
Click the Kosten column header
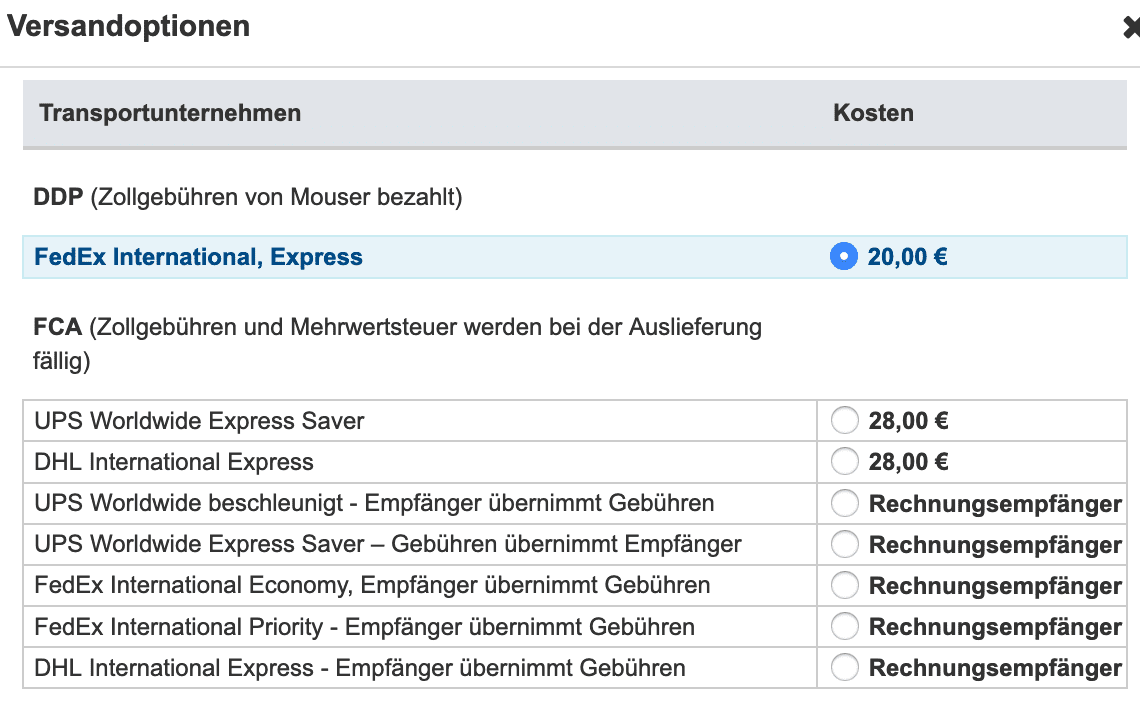[x=873, y=113]
